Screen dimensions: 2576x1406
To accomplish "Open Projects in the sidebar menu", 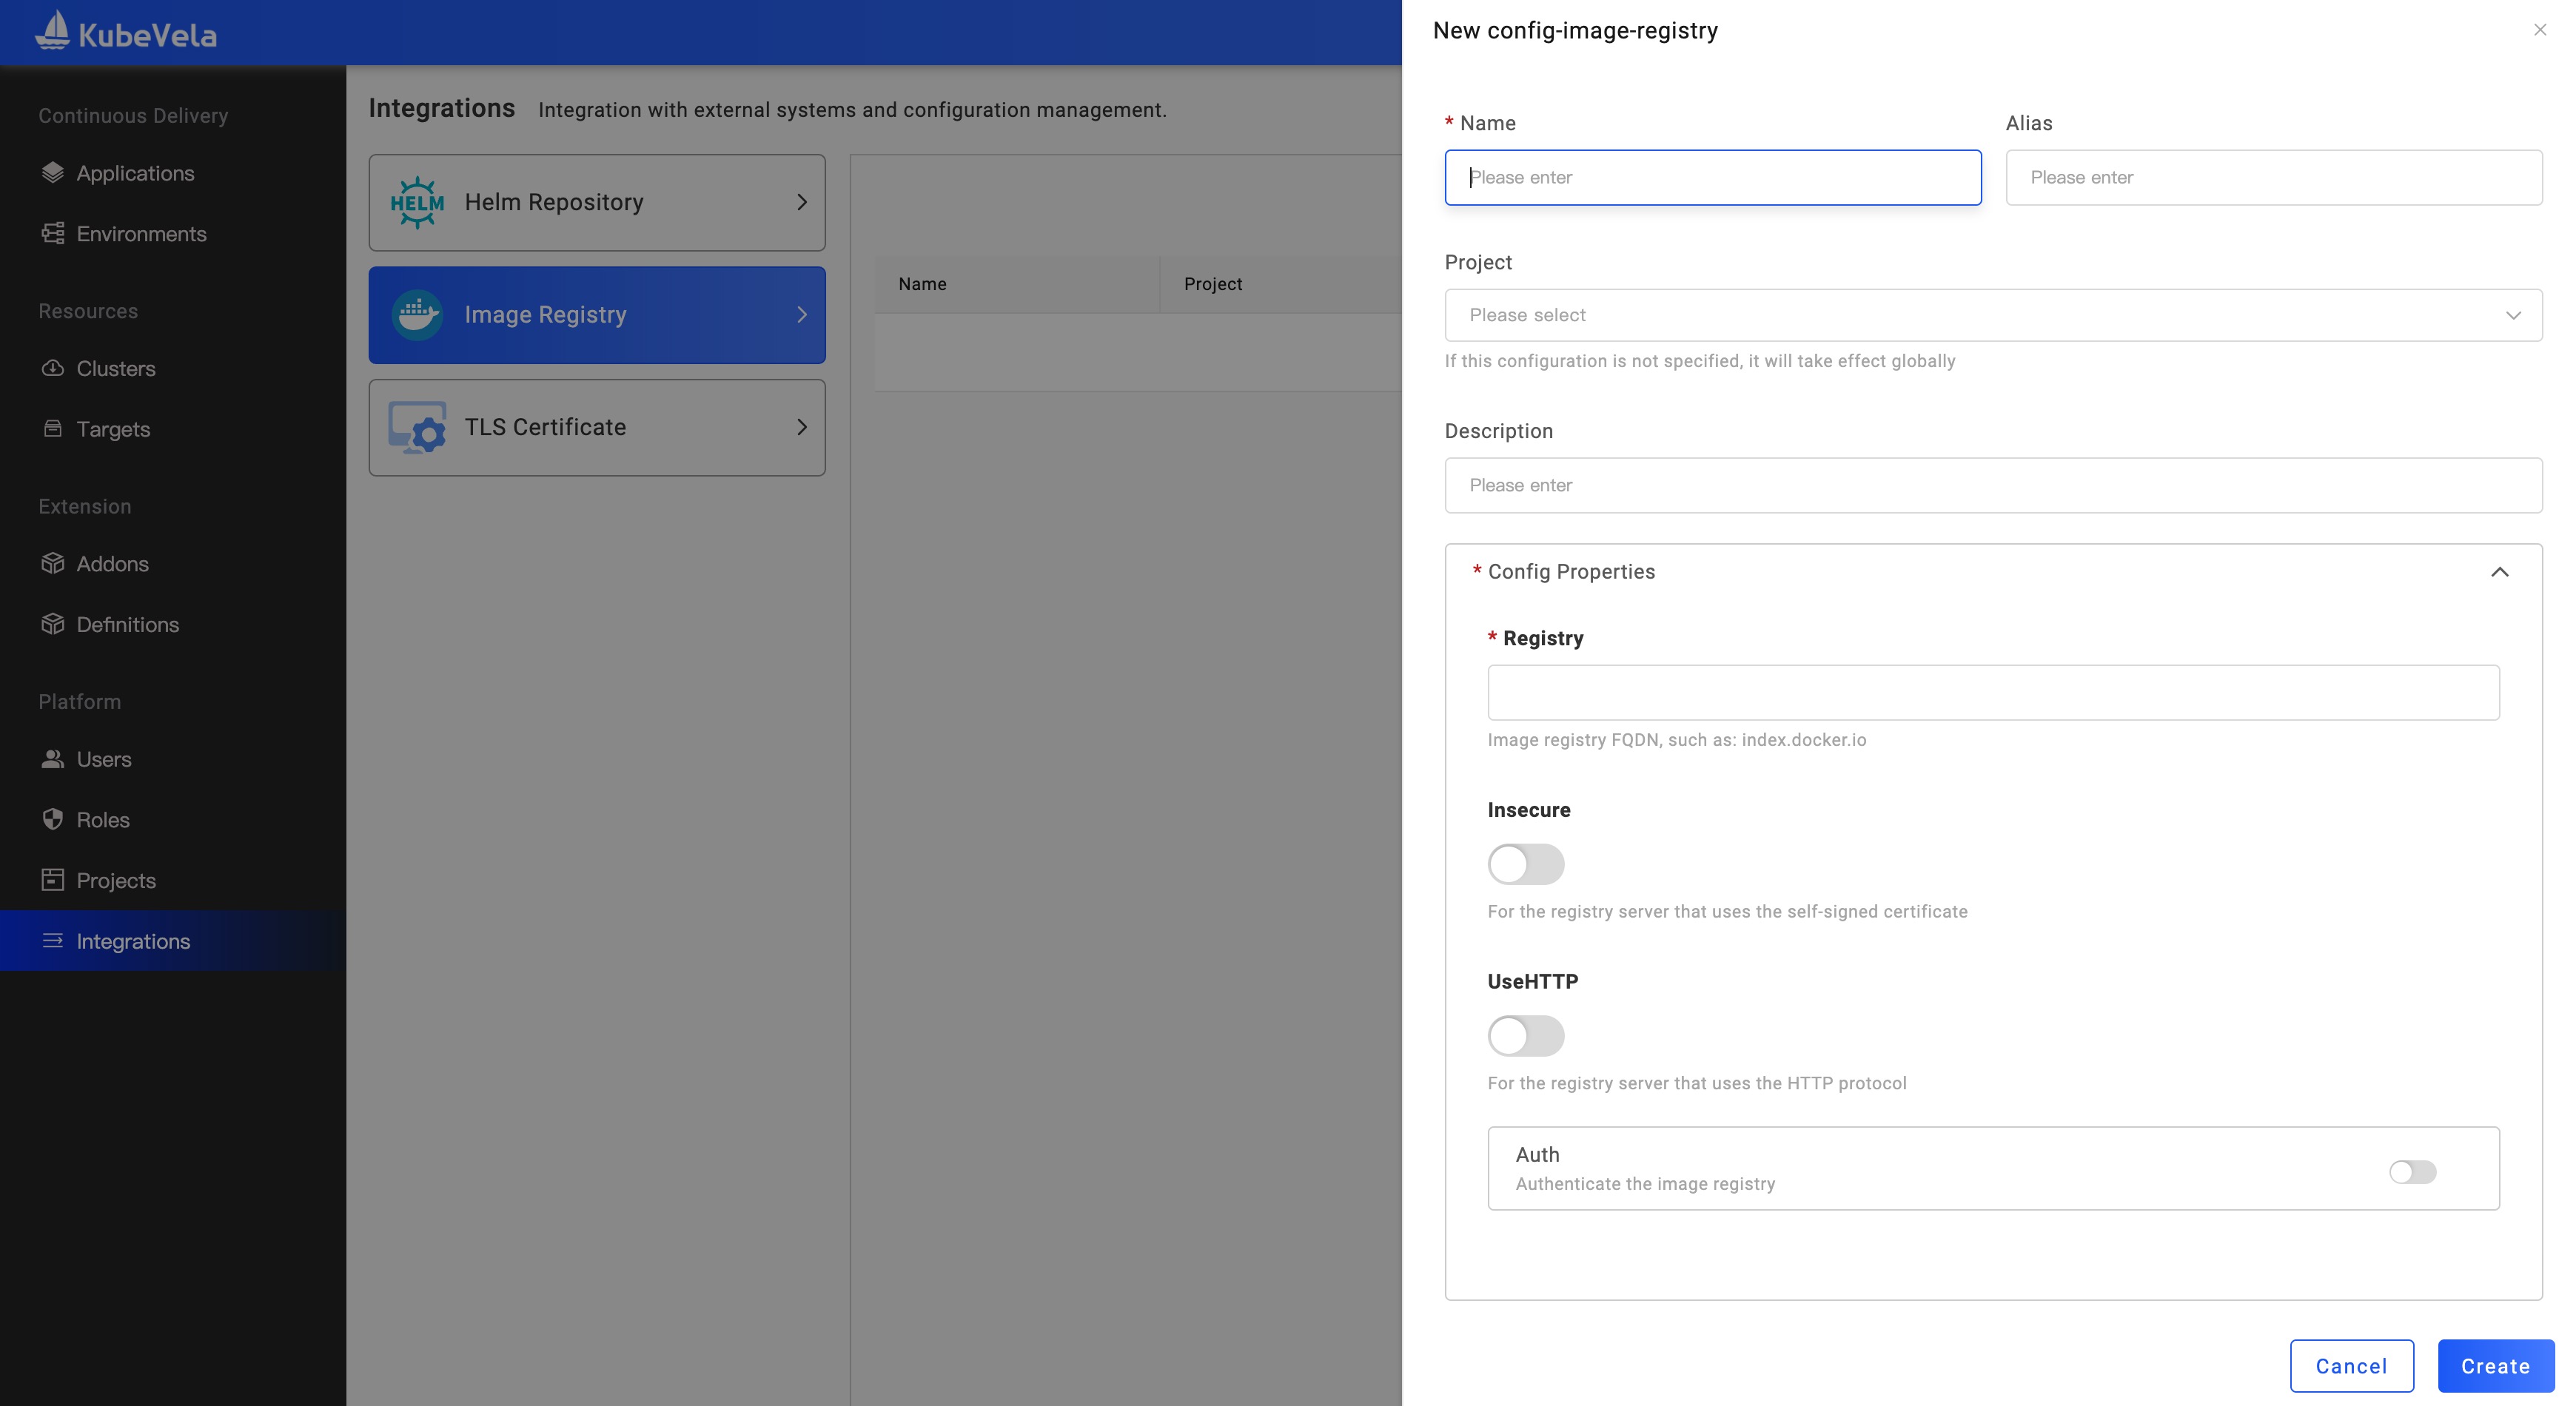I will pos(116,880).
